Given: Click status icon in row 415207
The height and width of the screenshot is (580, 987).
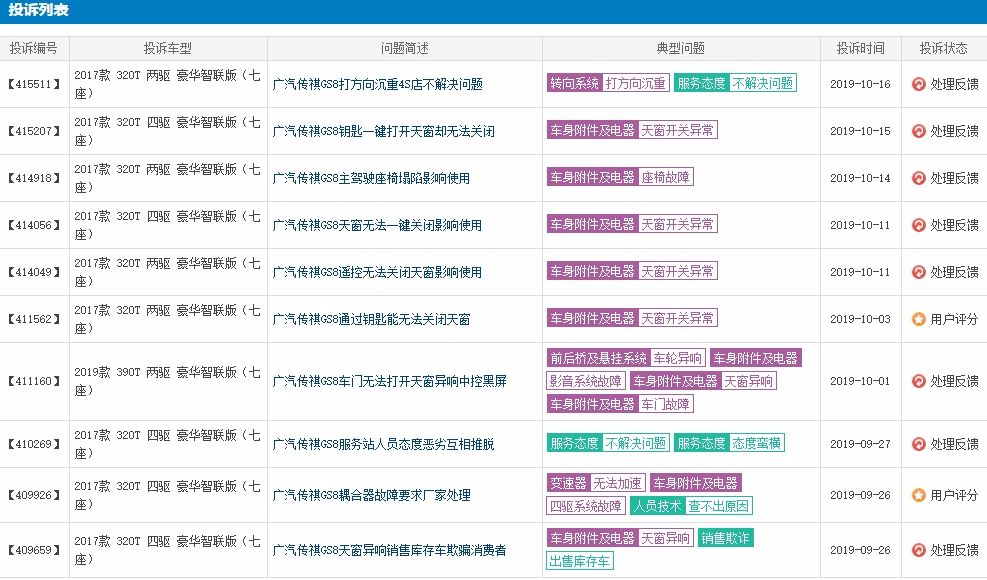Looking at the screenshot, I should (x=918, y=131).
